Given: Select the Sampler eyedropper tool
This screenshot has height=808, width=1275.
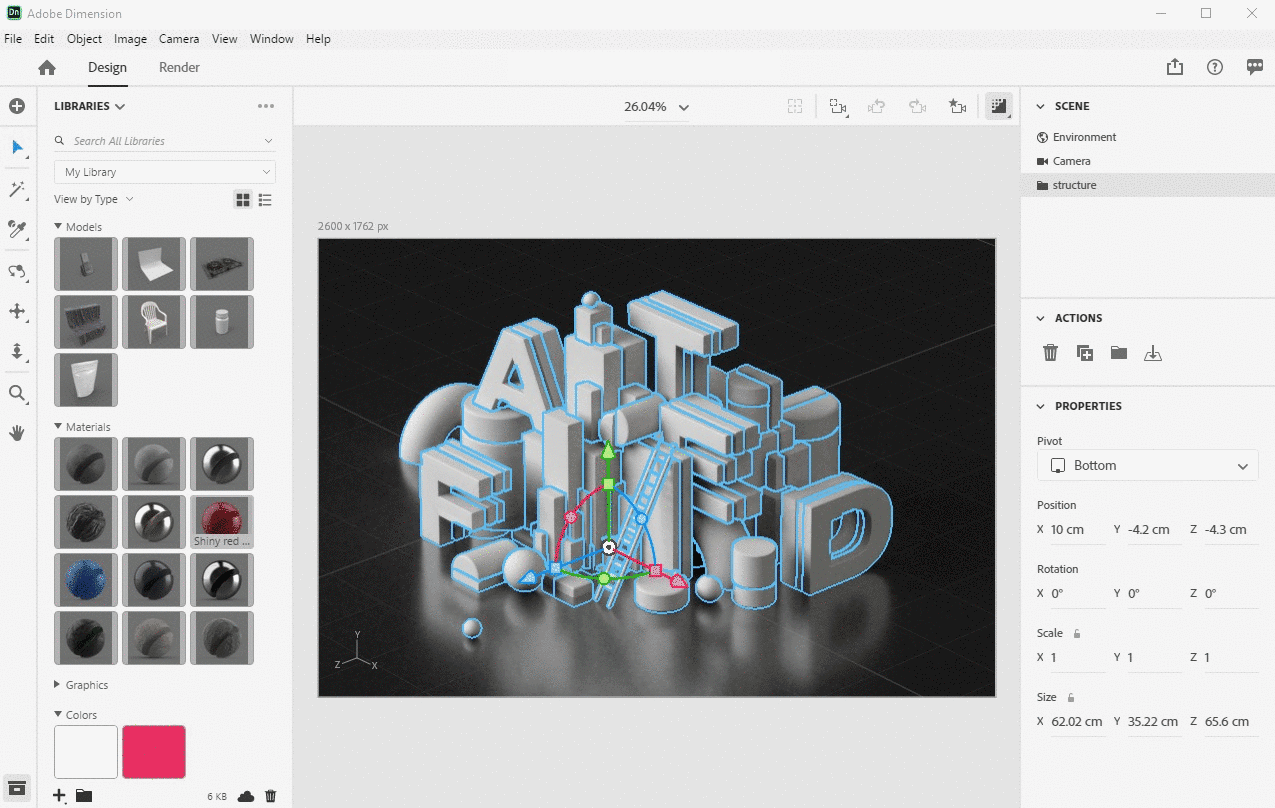Looking at the screenshot, I should (x=17, y=230).
